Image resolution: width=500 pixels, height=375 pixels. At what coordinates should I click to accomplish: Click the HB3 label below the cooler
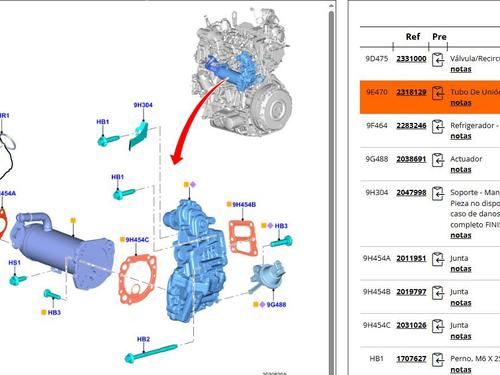coord(54,312)
